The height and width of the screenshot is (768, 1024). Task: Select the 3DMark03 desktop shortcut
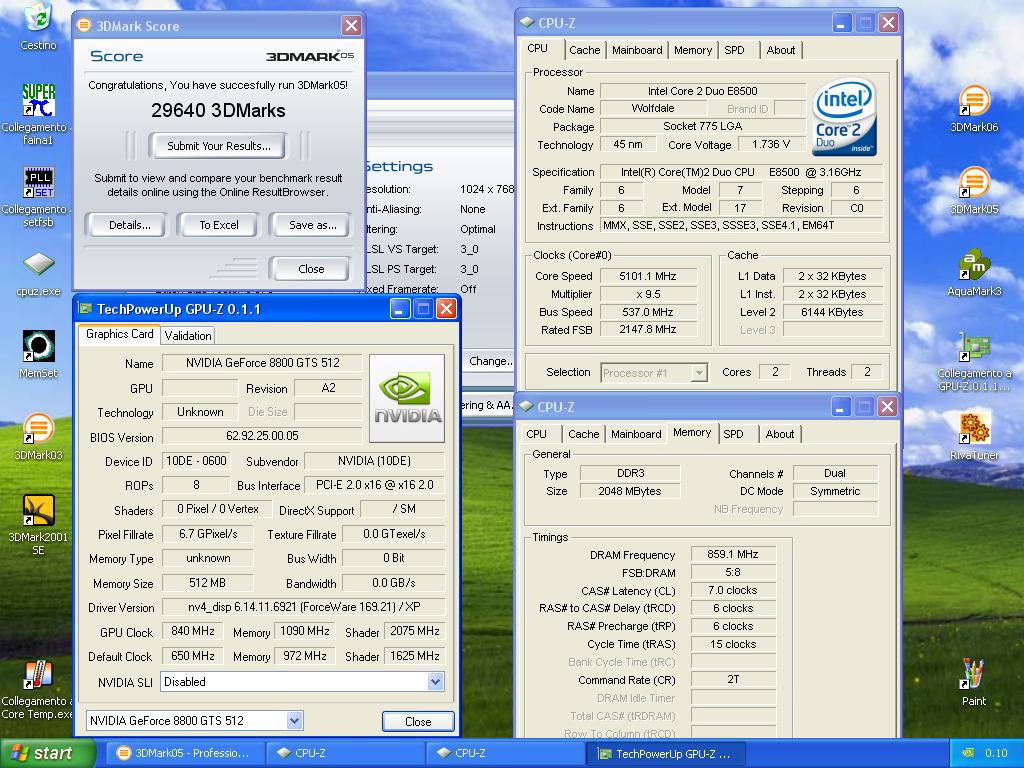tap(38, 436)
